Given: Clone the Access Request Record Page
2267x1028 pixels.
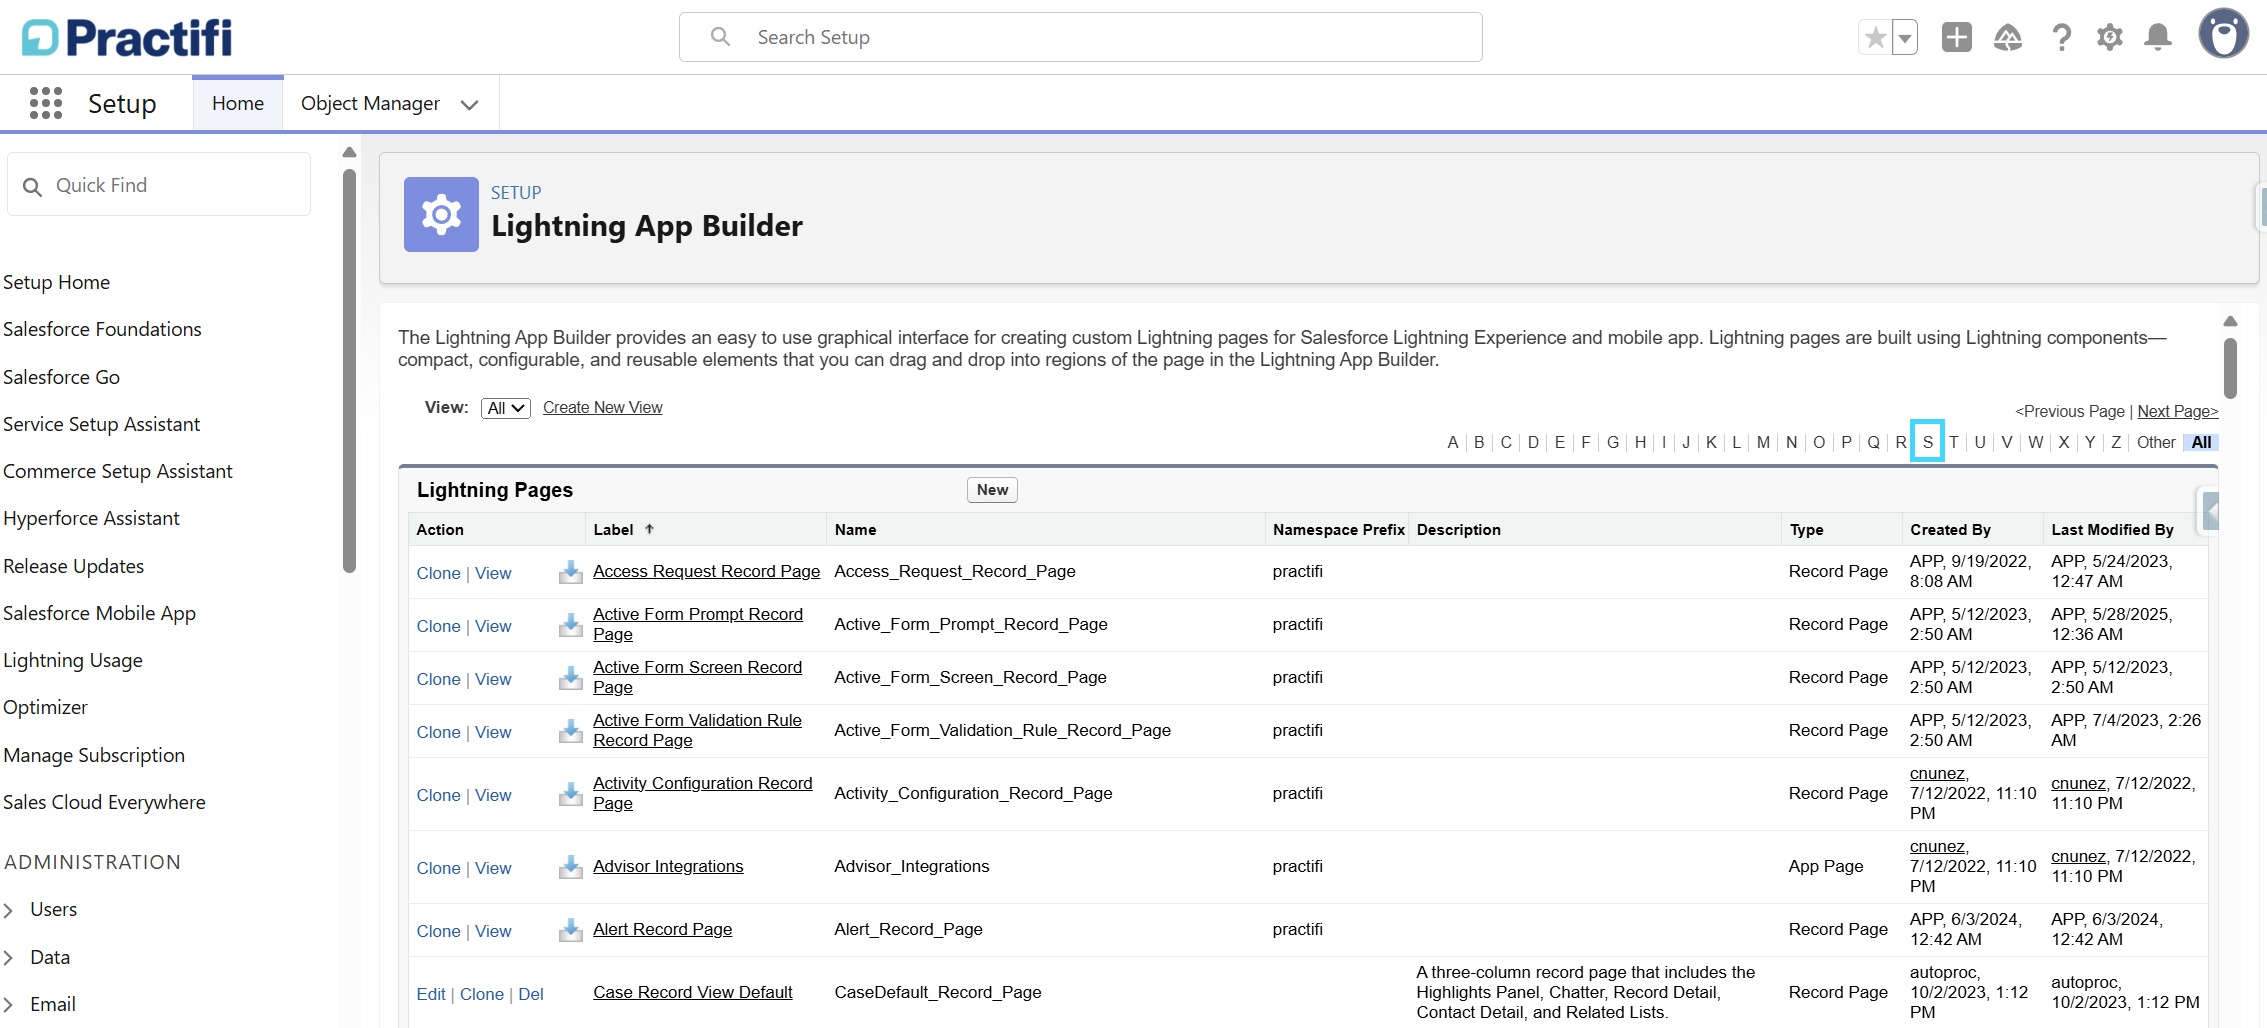Looking at the screenshot, I should coord(438,573).
